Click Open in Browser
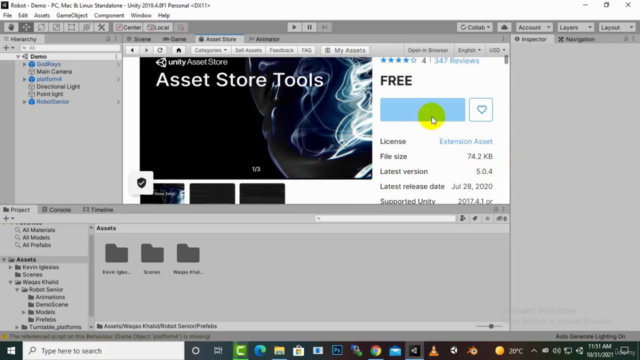This screenshot has width=640, height=360. 428,50
